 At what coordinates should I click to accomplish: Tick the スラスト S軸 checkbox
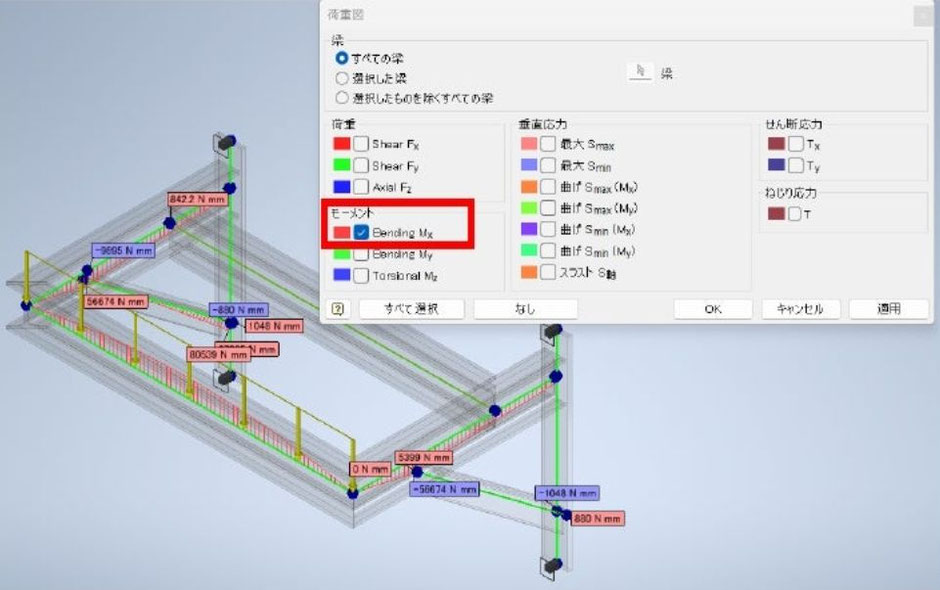pos(548,272)
